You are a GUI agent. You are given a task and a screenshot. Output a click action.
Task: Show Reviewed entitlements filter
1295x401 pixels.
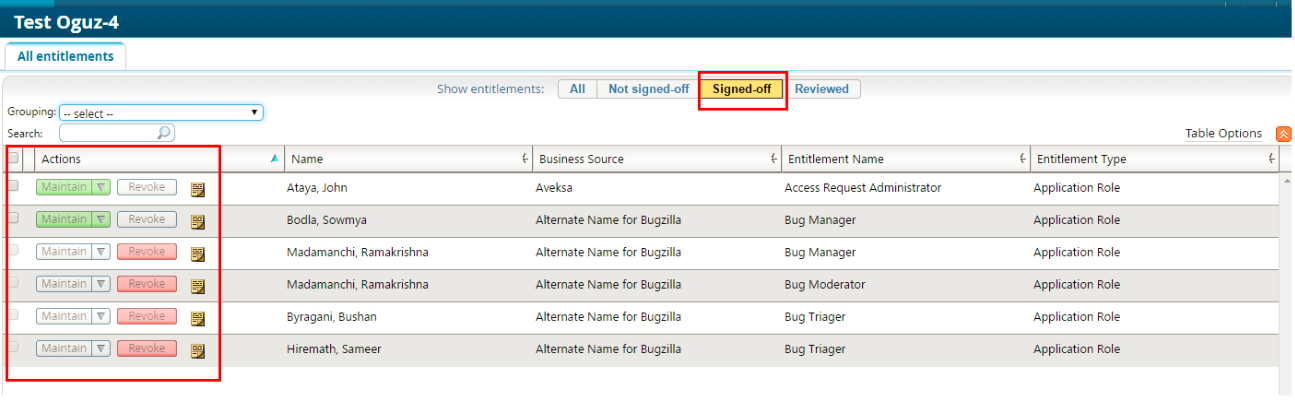tap(821, 89)
